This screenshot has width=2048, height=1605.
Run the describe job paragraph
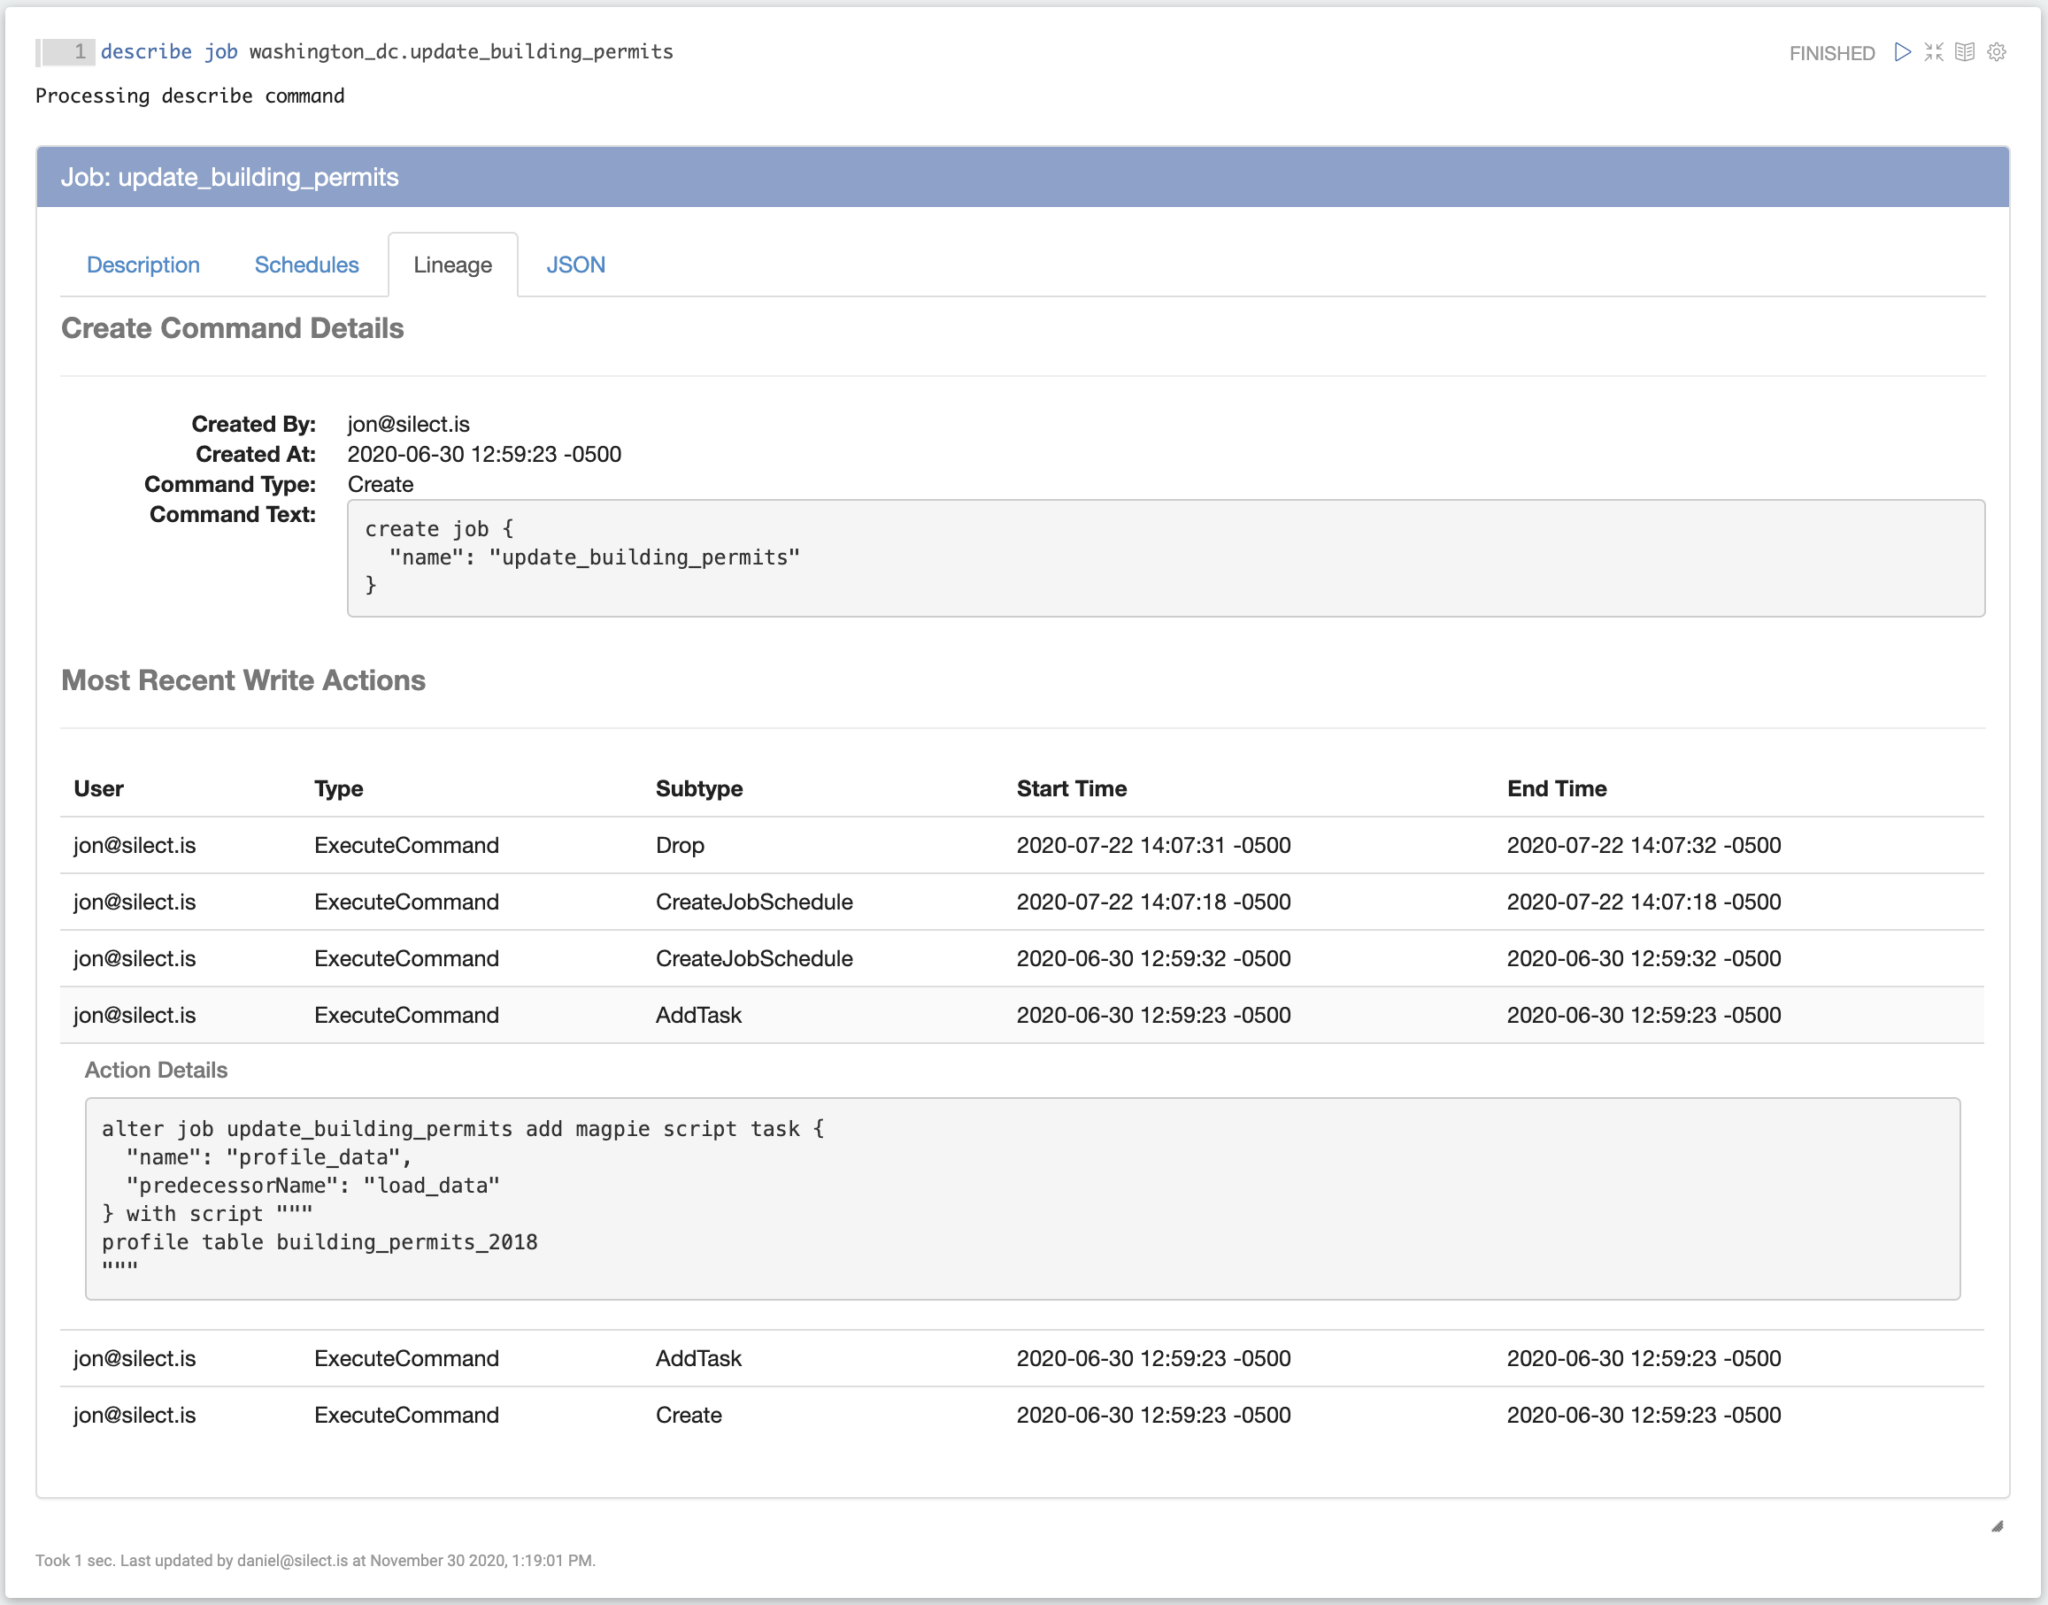[1901, 52]
